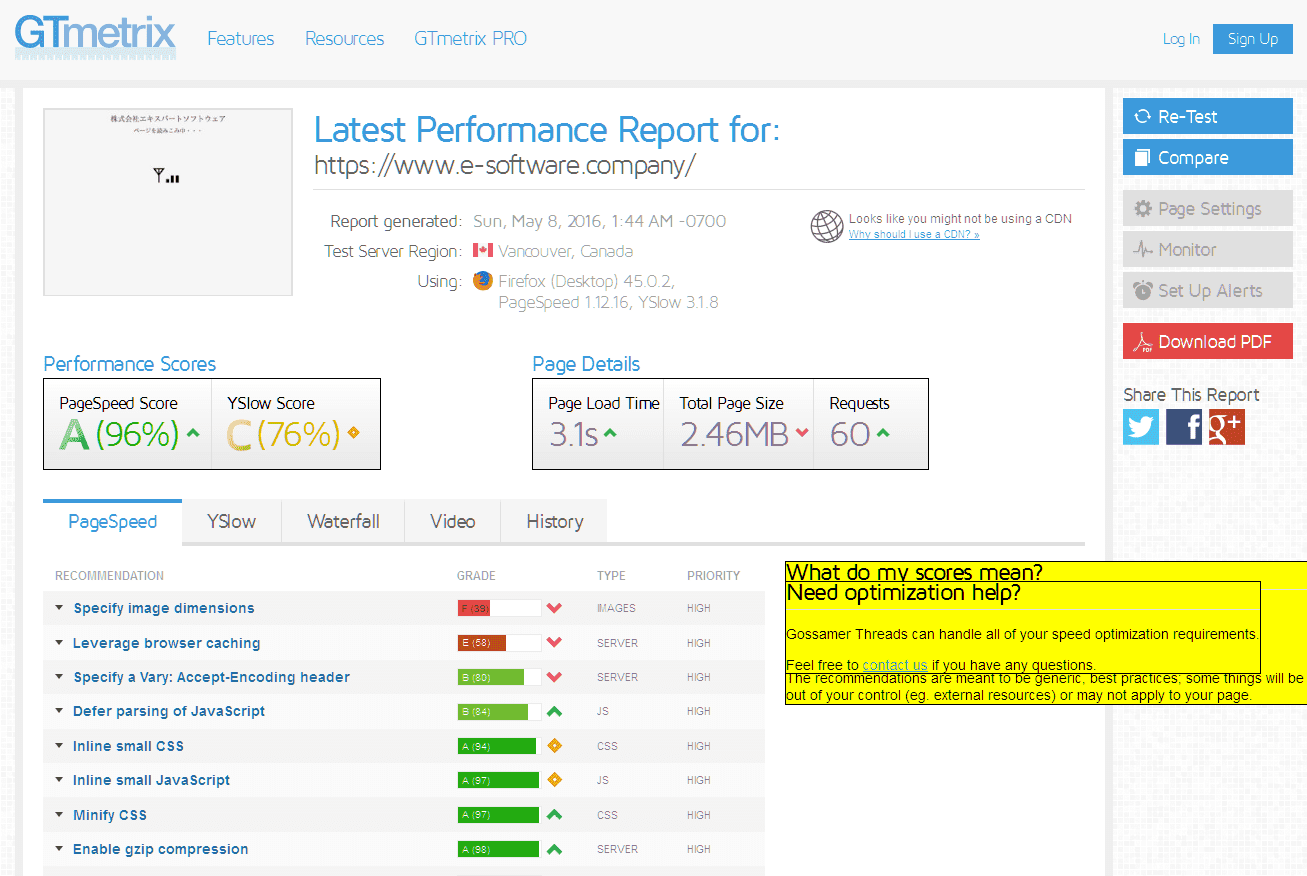Click the YSlow Score diamond indicator
This screenshot has height=876, width=1307.
coord(352,434)
